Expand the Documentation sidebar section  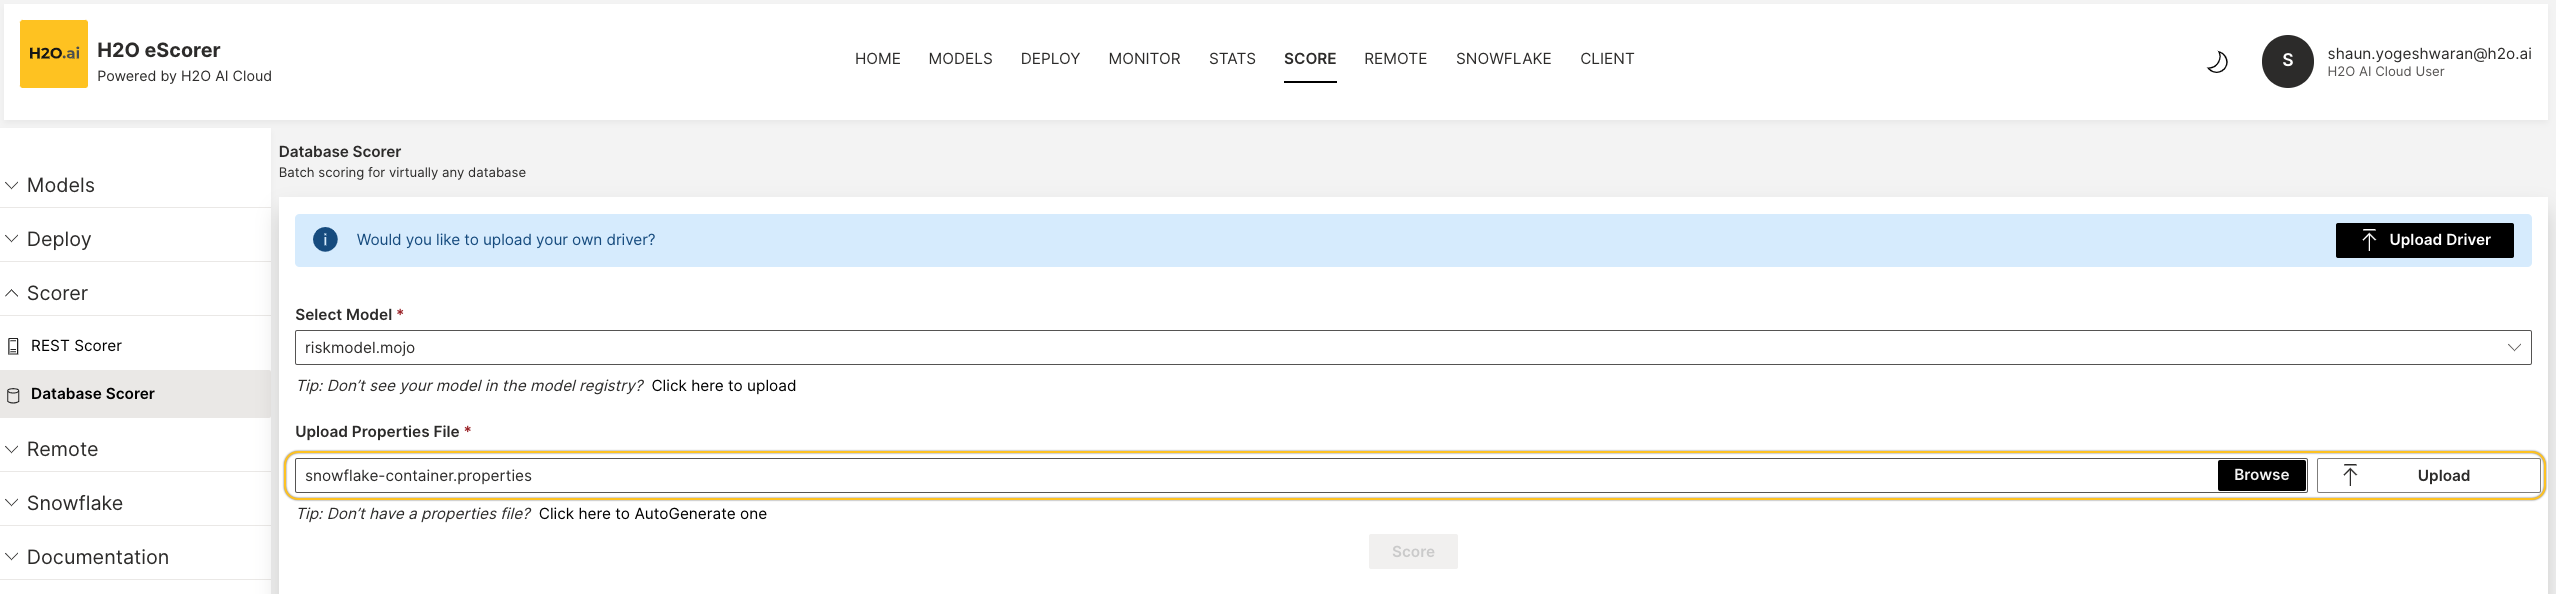(135, 557)
